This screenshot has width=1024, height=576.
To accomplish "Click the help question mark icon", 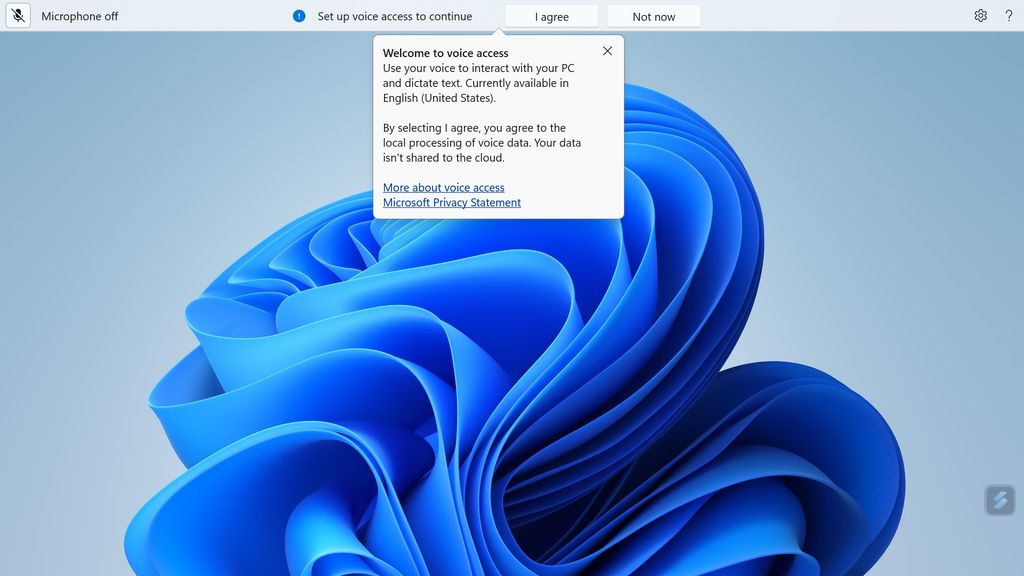I will click(1008, 15).
